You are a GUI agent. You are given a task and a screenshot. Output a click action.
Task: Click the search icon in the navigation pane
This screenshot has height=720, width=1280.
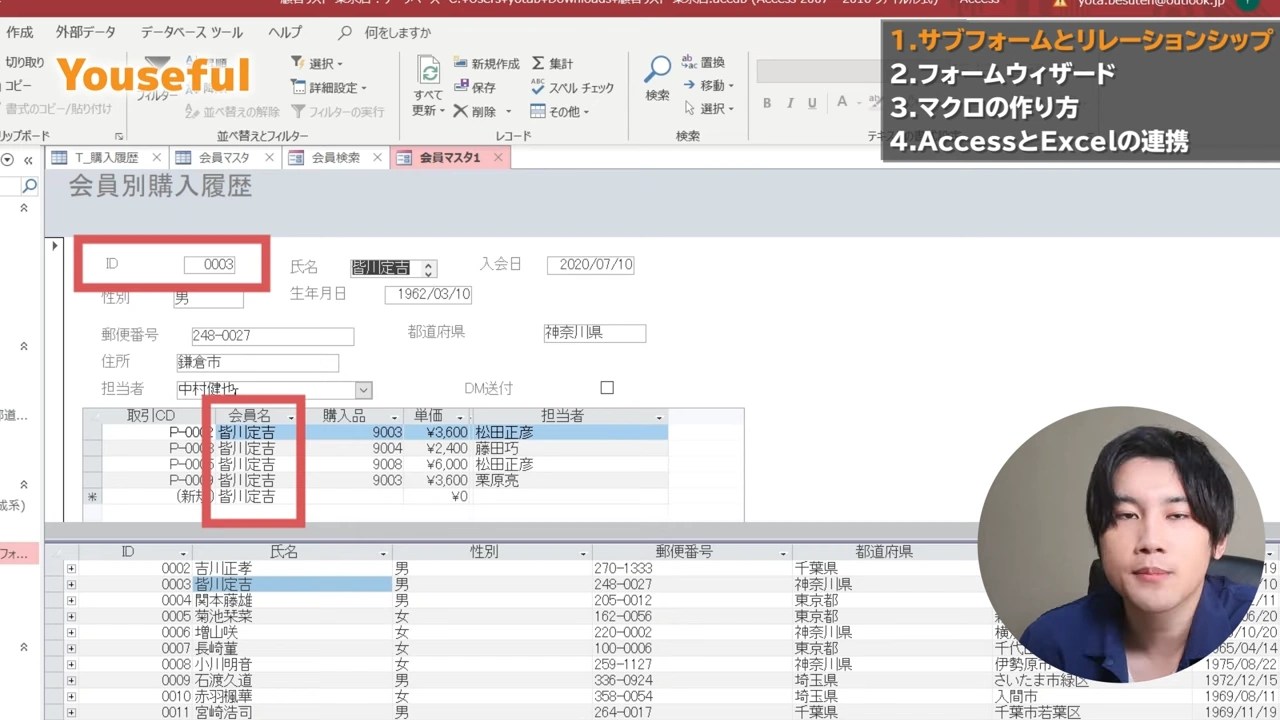point(29,185)
